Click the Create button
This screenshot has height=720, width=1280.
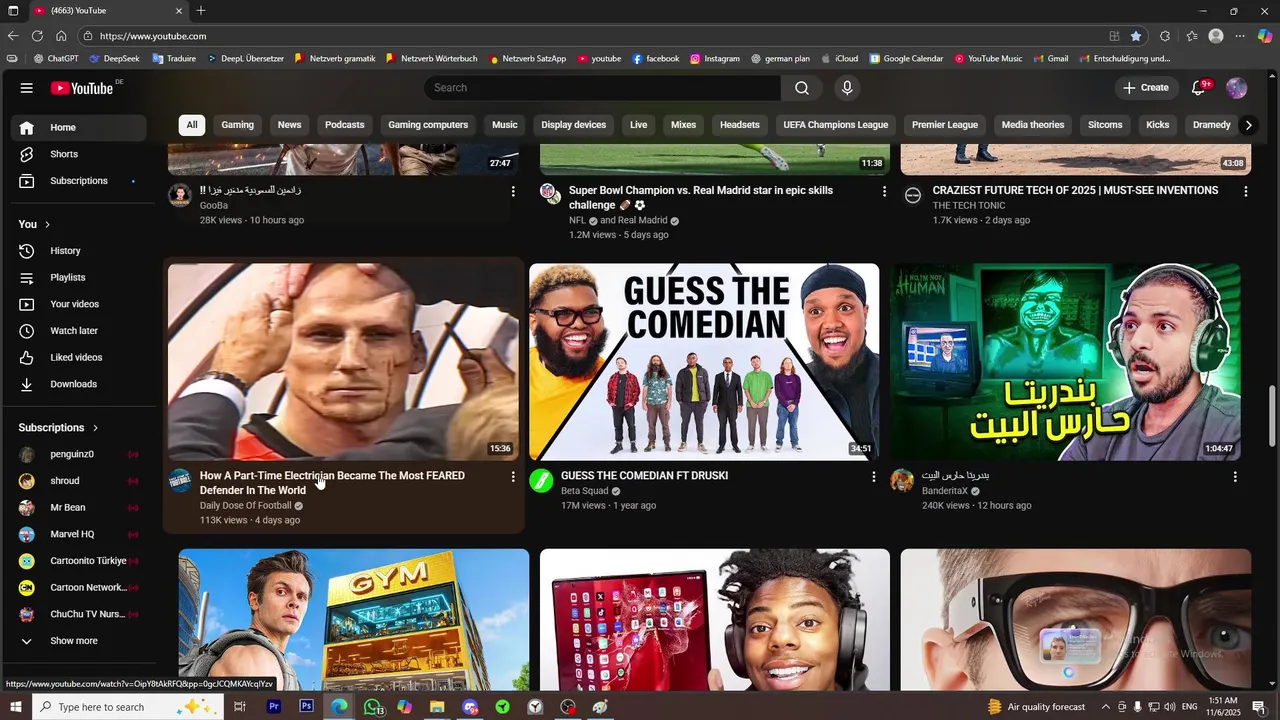(1146, 88)
